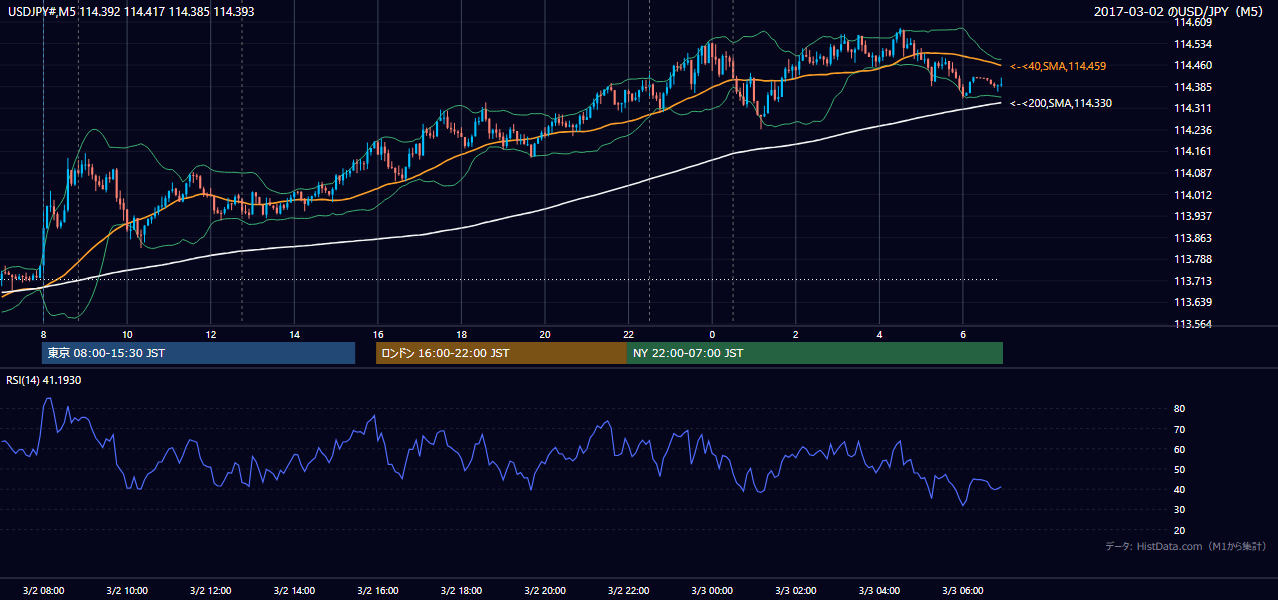Click the 114.236 price axis label
Viewport: 1278px width, 600px height.
click(1194, 130)
